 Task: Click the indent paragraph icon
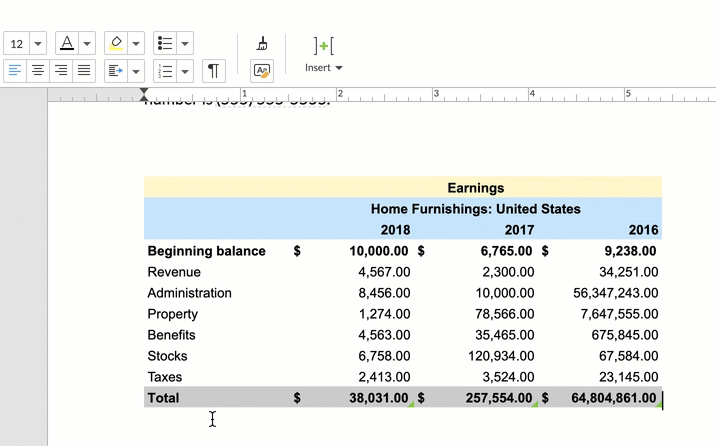(116, 71)
